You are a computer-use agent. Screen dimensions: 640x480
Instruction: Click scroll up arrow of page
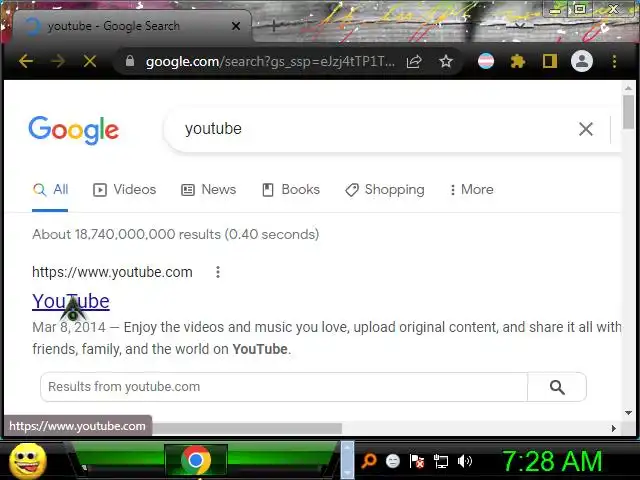pyautogui.click(x=629, y=88)
